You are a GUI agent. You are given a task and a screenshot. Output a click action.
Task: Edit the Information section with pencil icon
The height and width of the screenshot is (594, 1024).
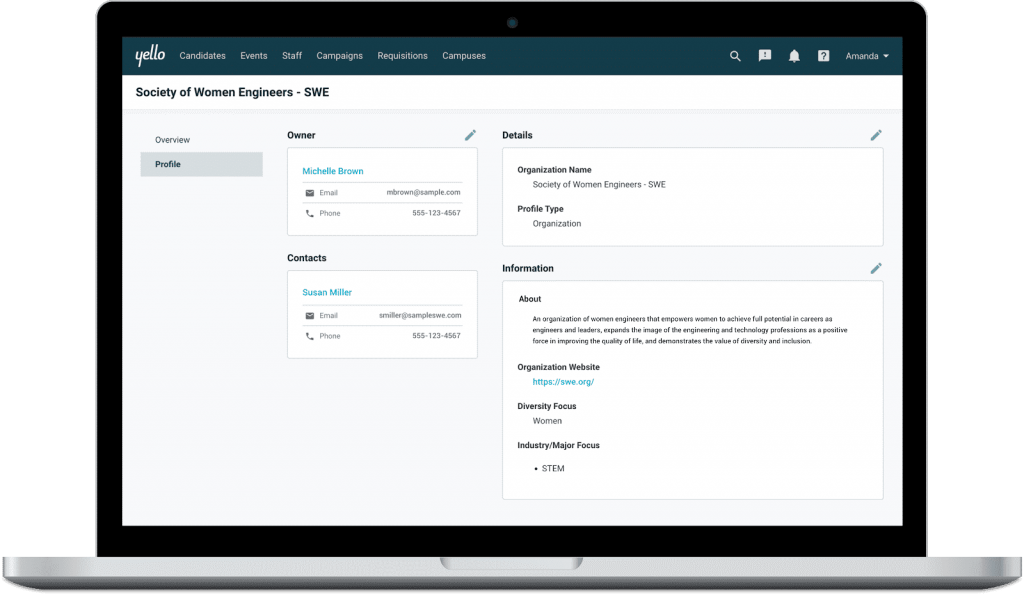876,268
